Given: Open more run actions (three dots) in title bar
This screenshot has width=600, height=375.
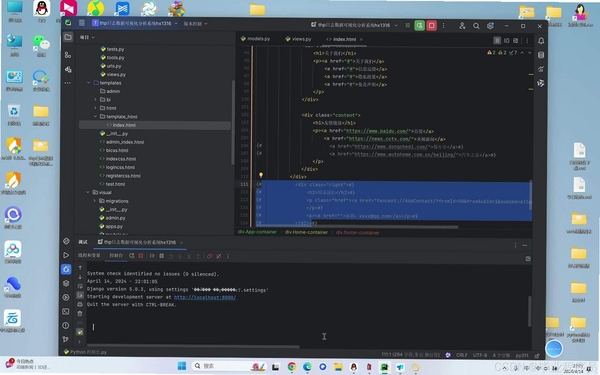Looking at the screenshot, I should pyautogui.click(x=443, y=26).
